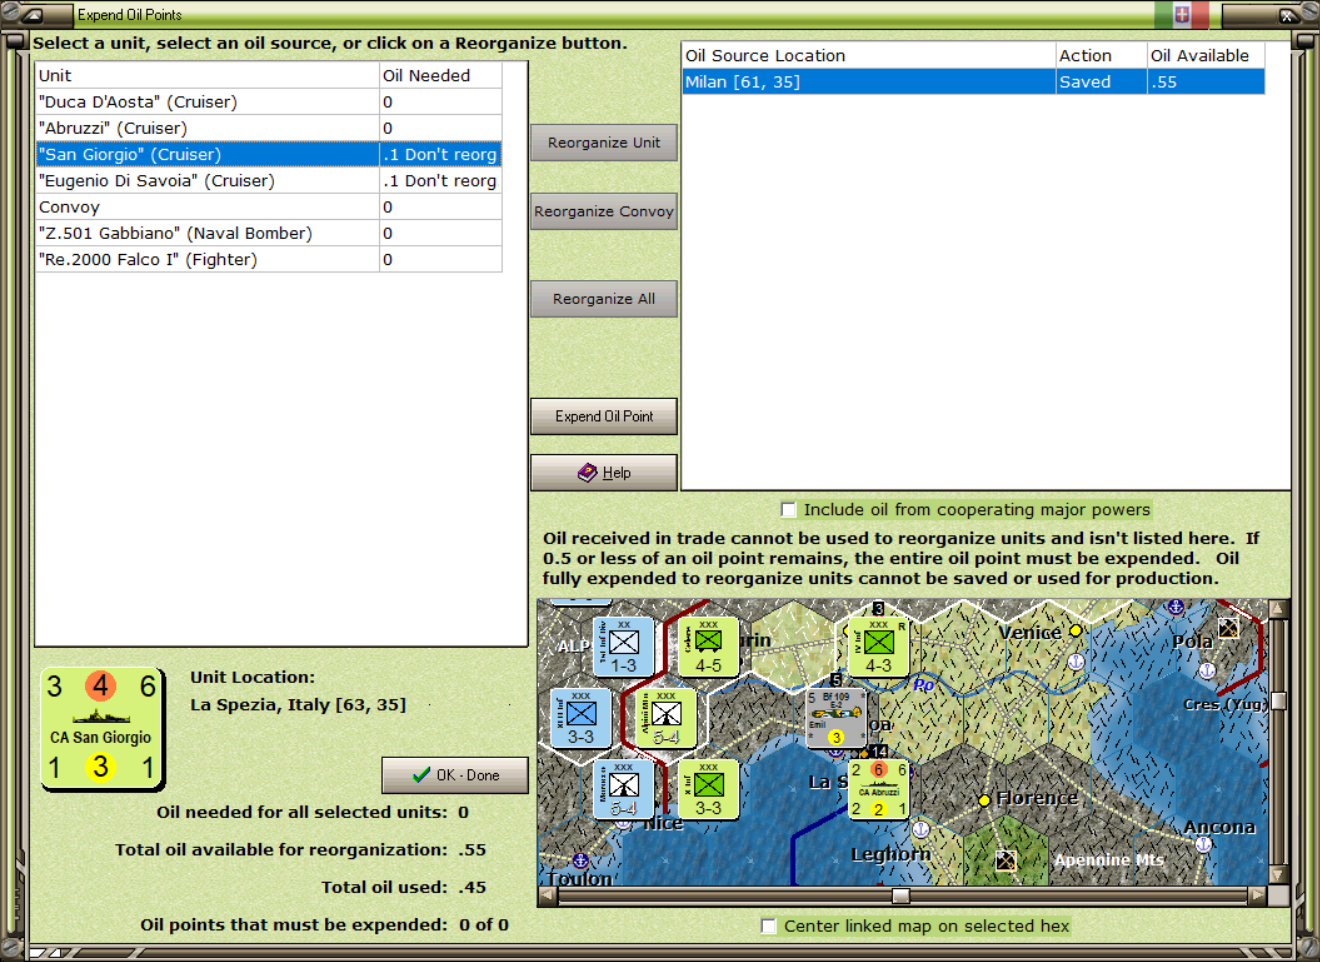Toggle Center linked map on selected hex

click(x=768, y=926)
